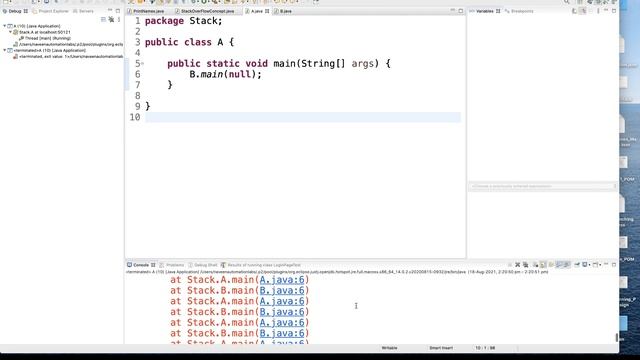Click the Clear Console icon

535,265
